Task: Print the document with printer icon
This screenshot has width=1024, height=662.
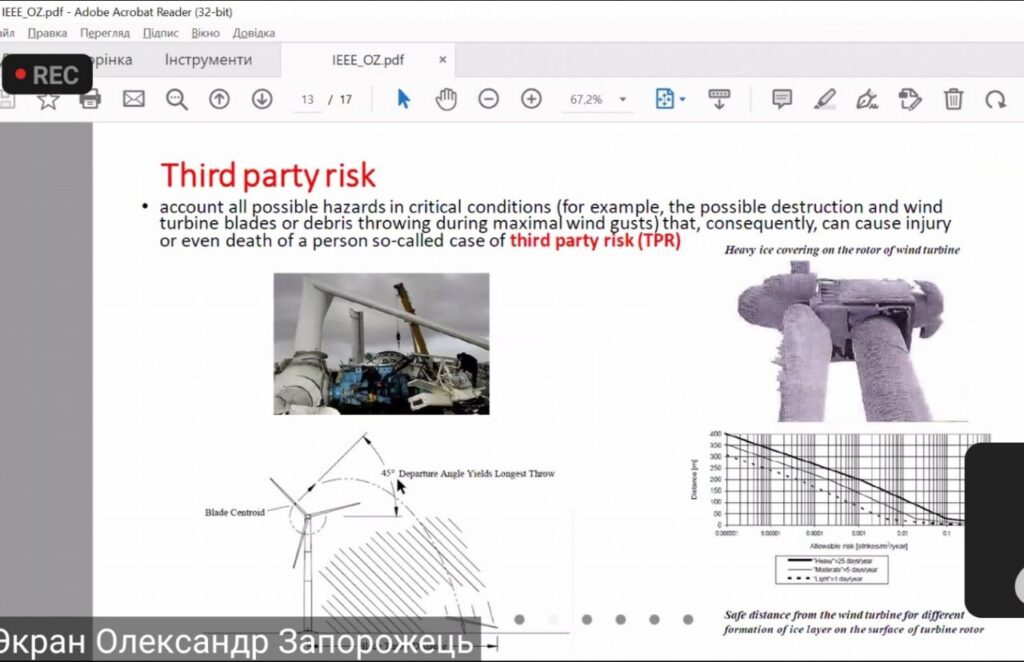Action: [x=90, y=99]
